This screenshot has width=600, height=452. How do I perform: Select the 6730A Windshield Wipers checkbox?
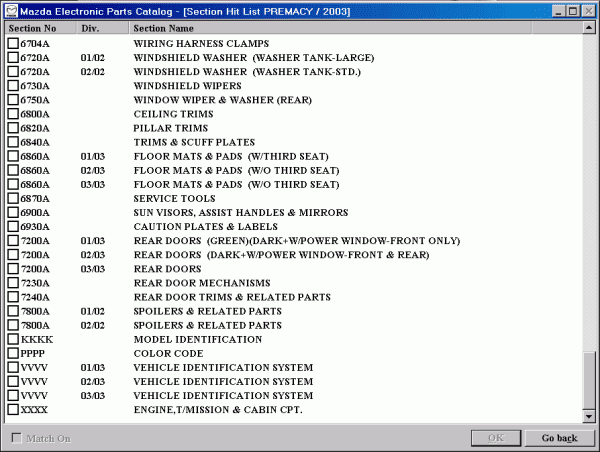pos(13,86)
